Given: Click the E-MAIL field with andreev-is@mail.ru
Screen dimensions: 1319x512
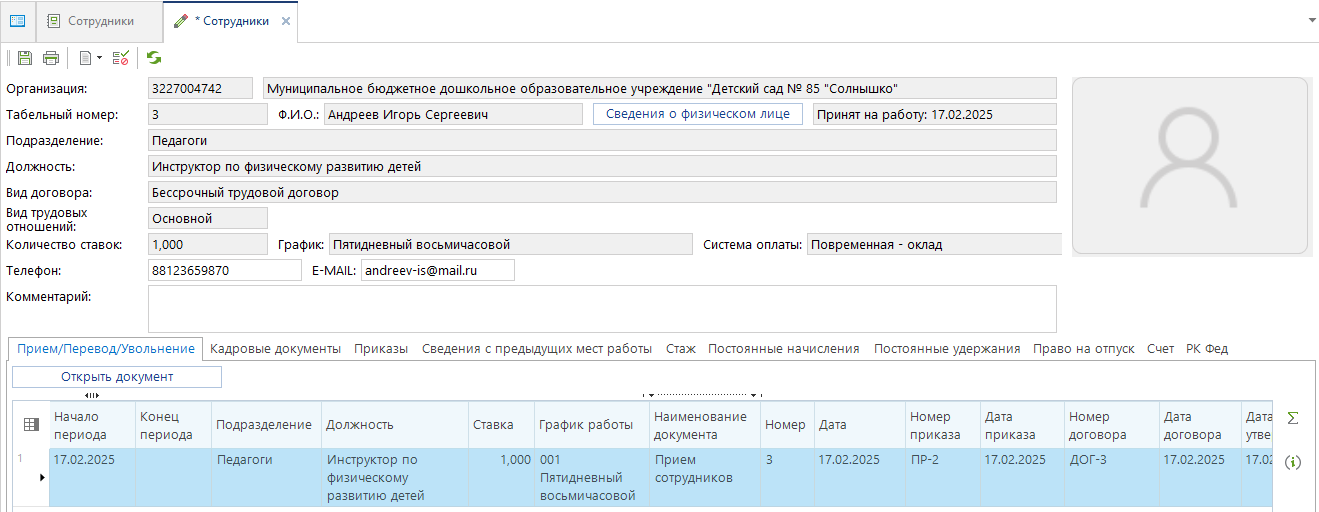Looking at the screenshot, I should tap(437, 271).
